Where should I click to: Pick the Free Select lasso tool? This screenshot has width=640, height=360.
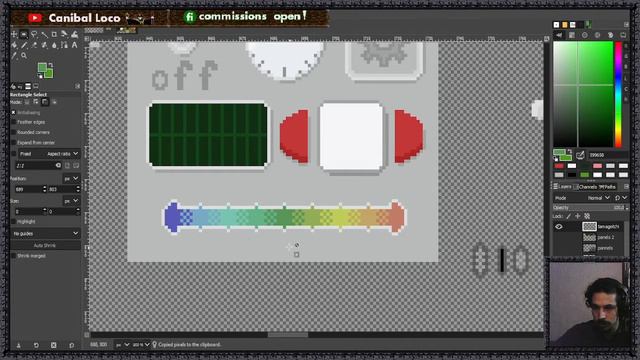point(34,34)
